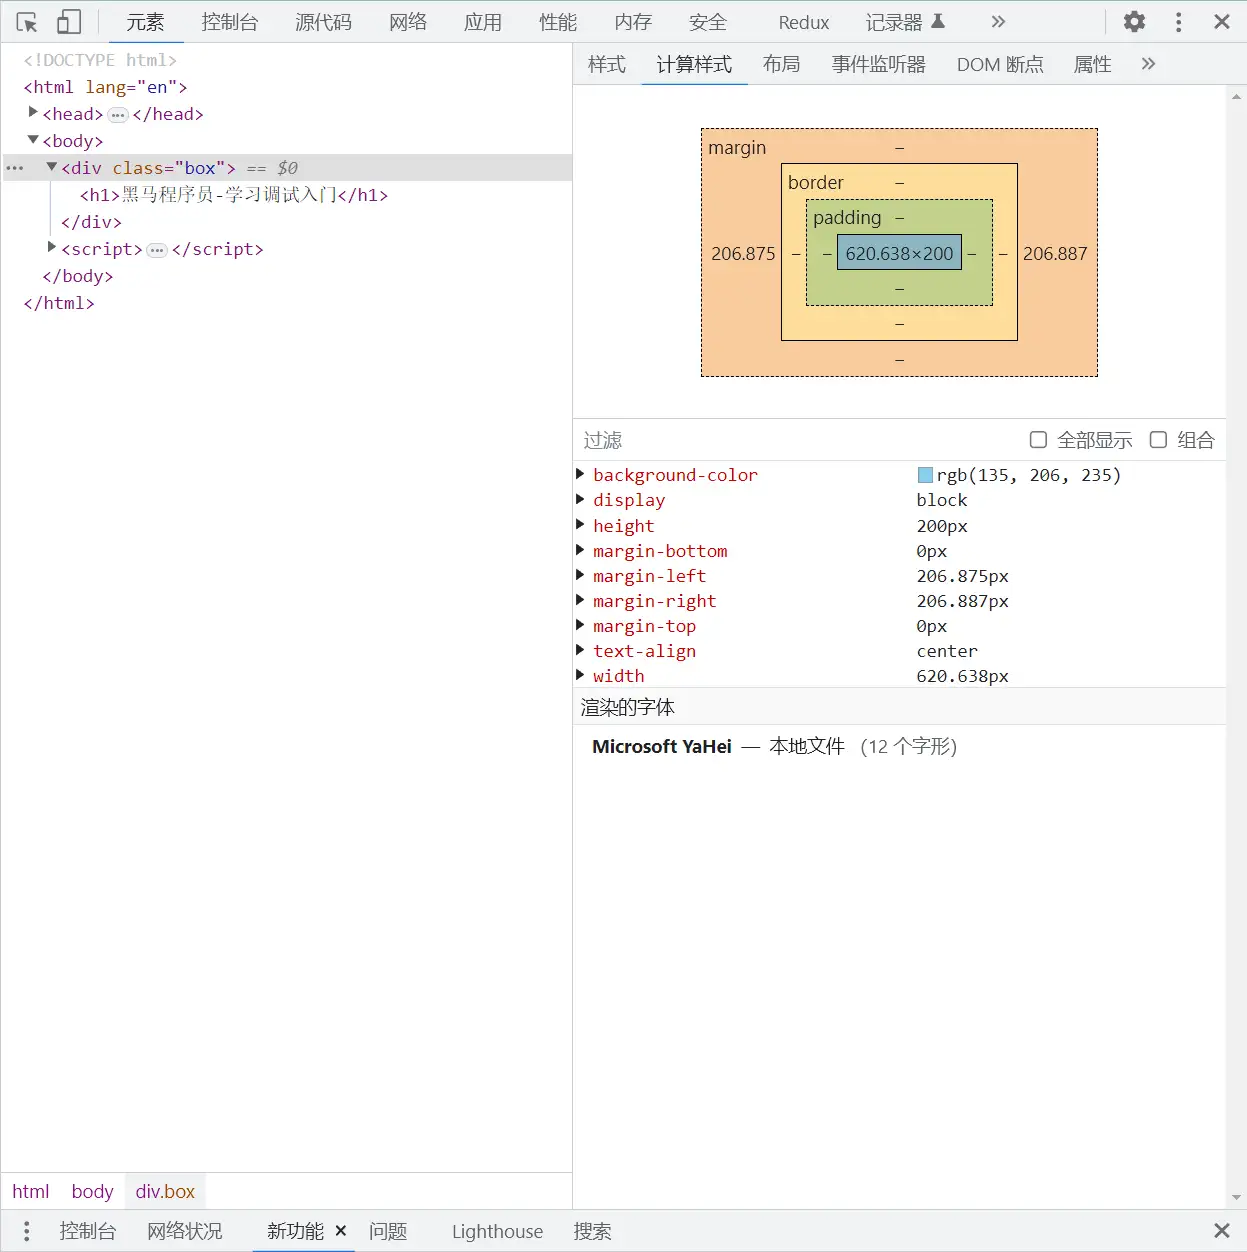Open the customize DevTools three-dot menu
The width and height of the screenshot is (1247, 1252).
pyautogui.click(x=1179, y=22)
